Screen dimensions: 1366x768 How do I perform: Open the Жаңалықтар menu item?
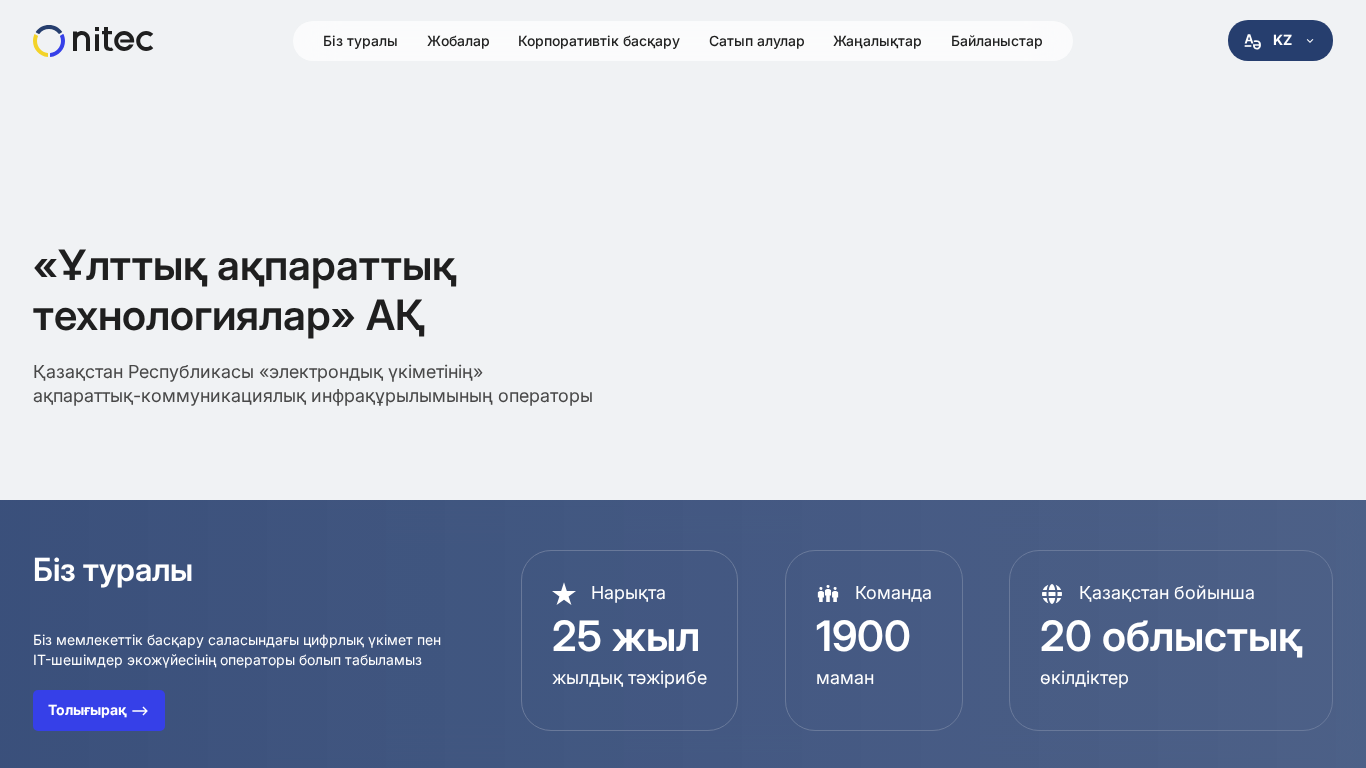(877, 41)
